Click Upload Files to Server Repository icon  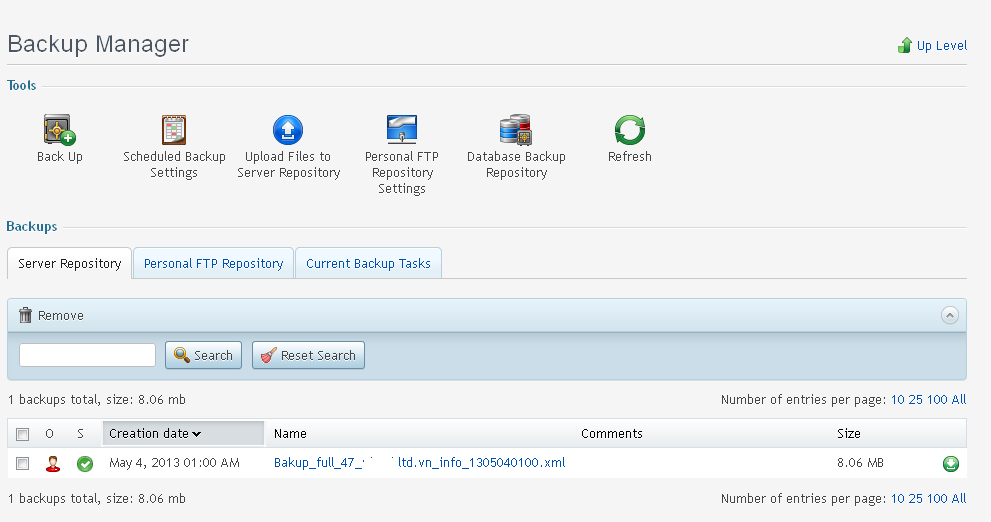pos(288,130)
